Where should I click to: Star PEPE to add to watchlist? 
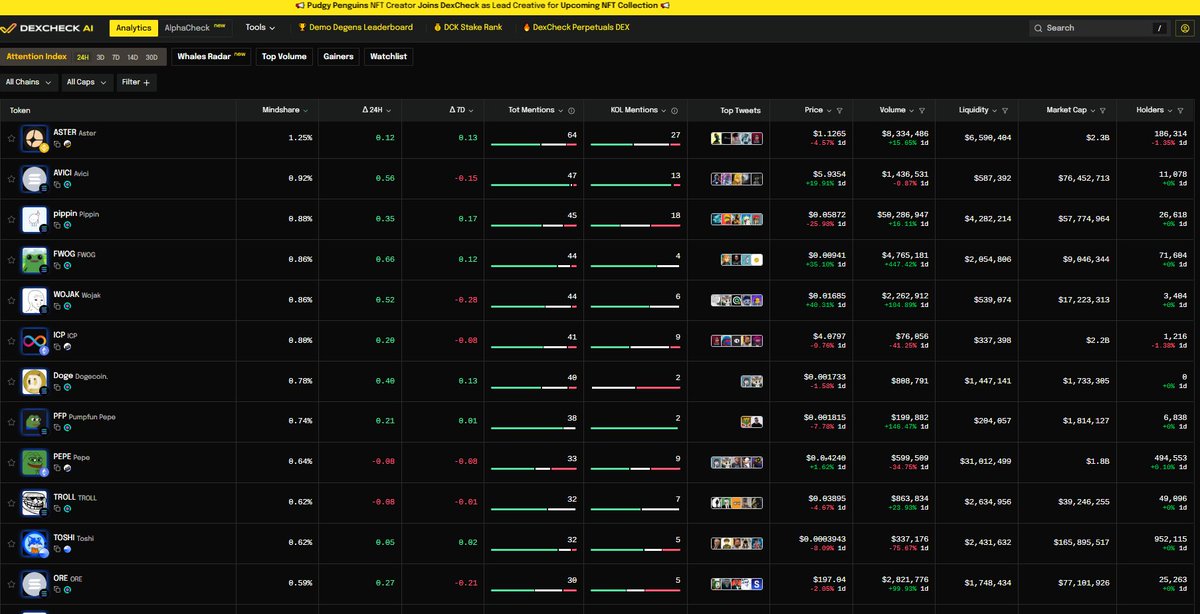click(x=11, y=463)
